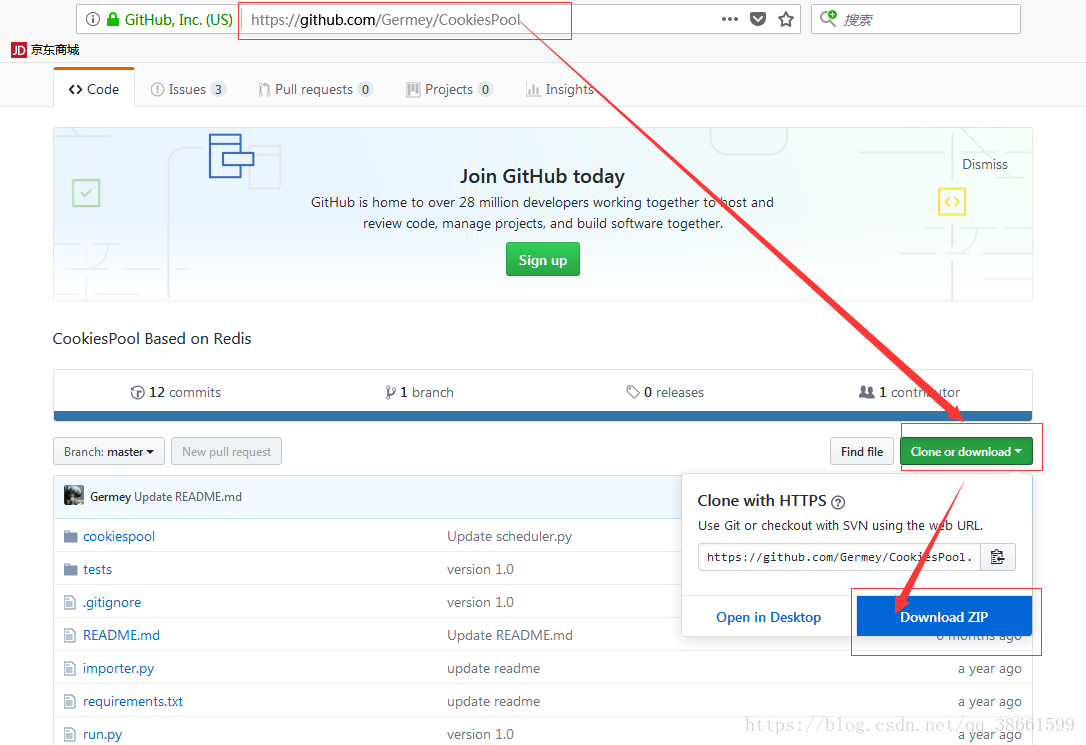
Task: Copy clone URL with clipboard icon
Action: point(997,557)
